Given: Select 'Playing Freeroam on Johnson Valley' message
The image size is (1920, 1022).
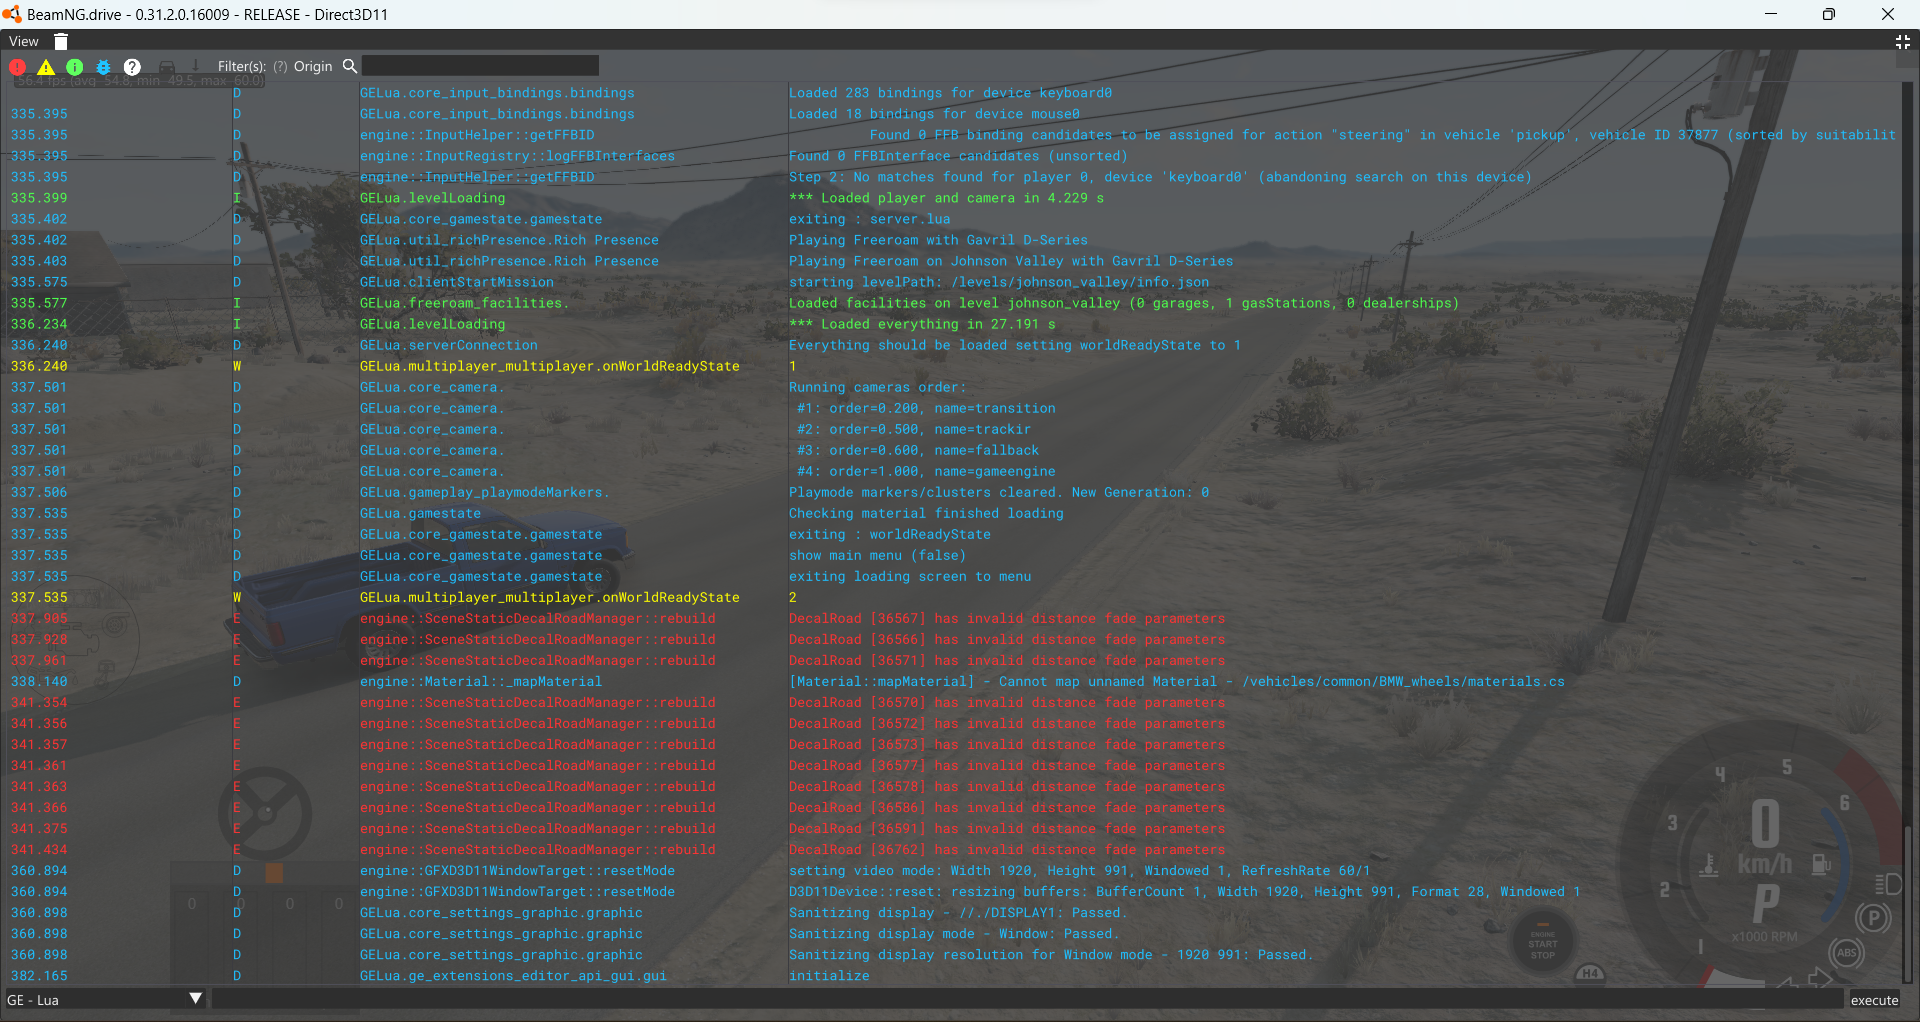Looking at the screenshot, I should tap(1011, 261).
